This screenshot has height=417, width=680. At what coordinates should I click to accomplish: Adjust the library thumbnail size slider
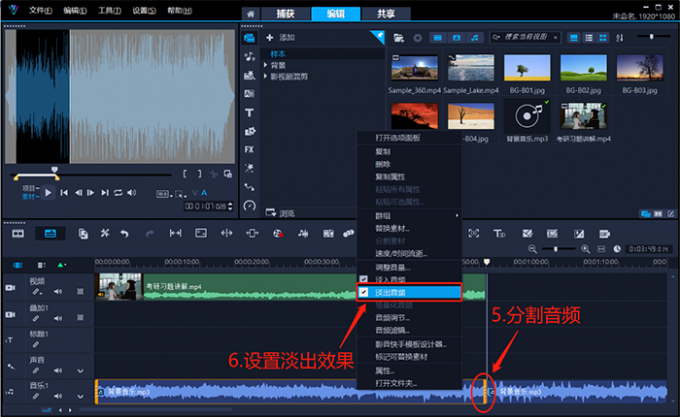pyautogui.click(x=651, y=37)
